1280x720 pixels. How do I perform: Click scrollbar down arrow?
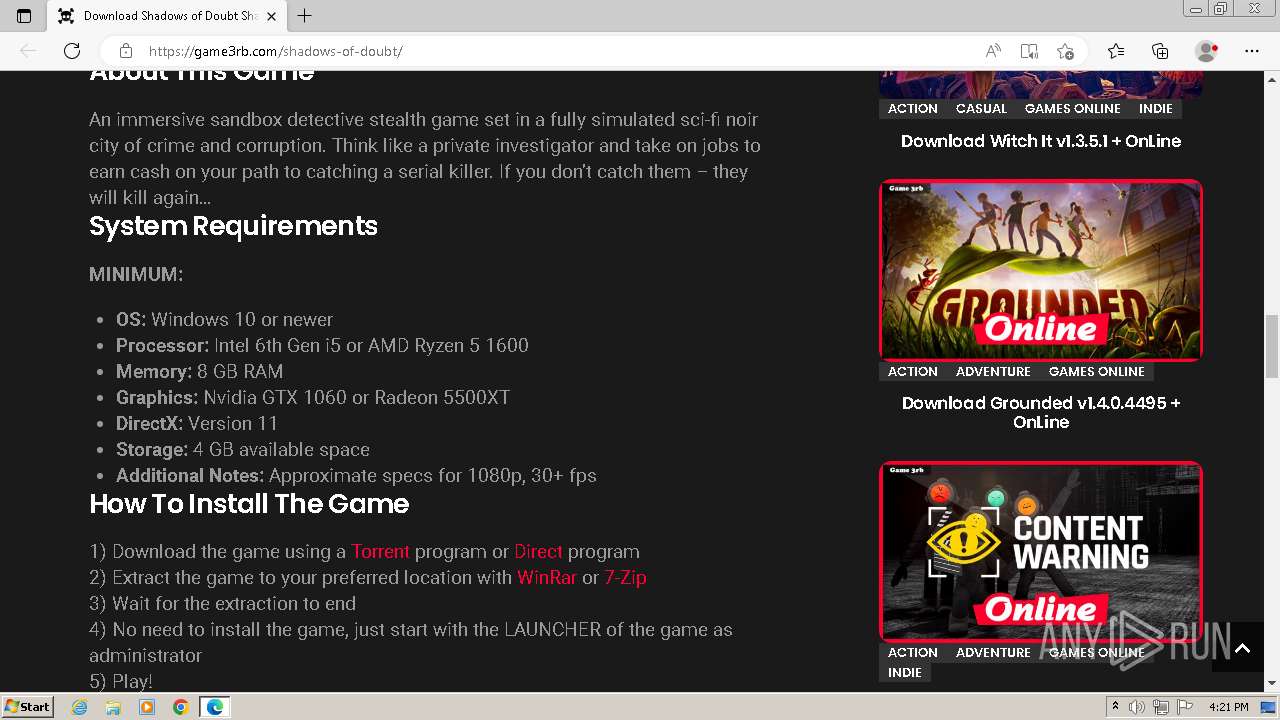point(1271,684)
